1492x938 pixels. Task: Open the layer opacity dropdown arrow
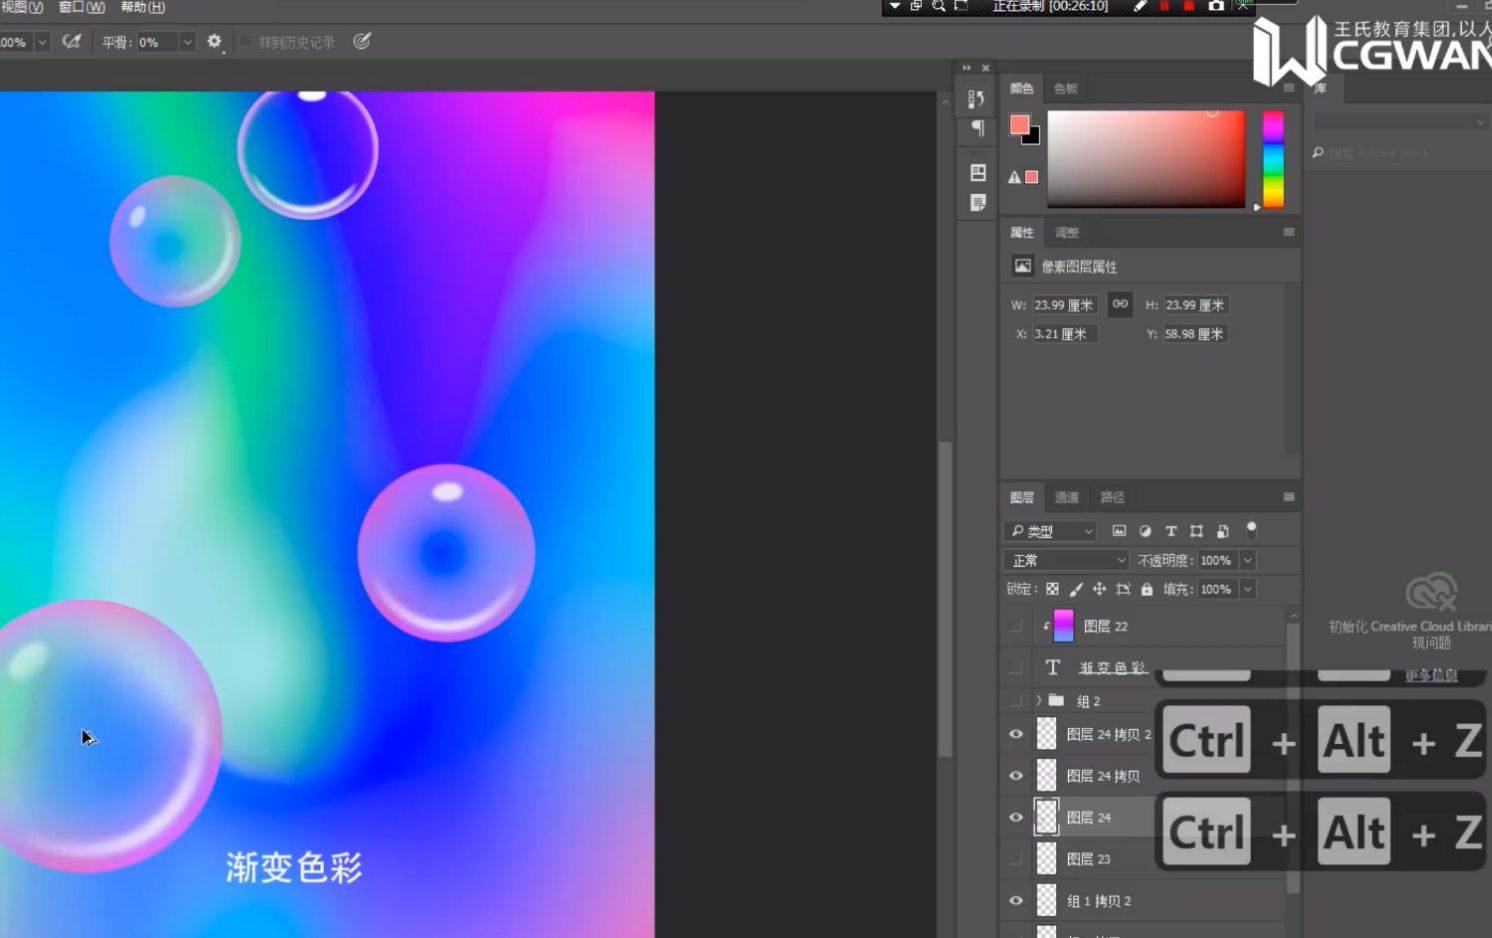pyautogui.click(x=1247, y=560)
